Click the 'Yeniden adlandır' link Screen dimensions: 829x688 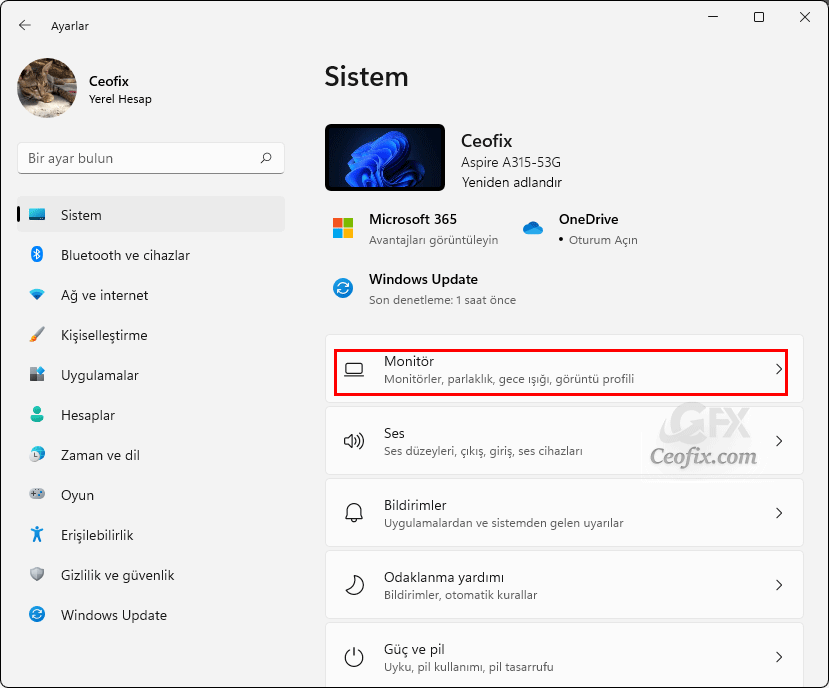511,182
